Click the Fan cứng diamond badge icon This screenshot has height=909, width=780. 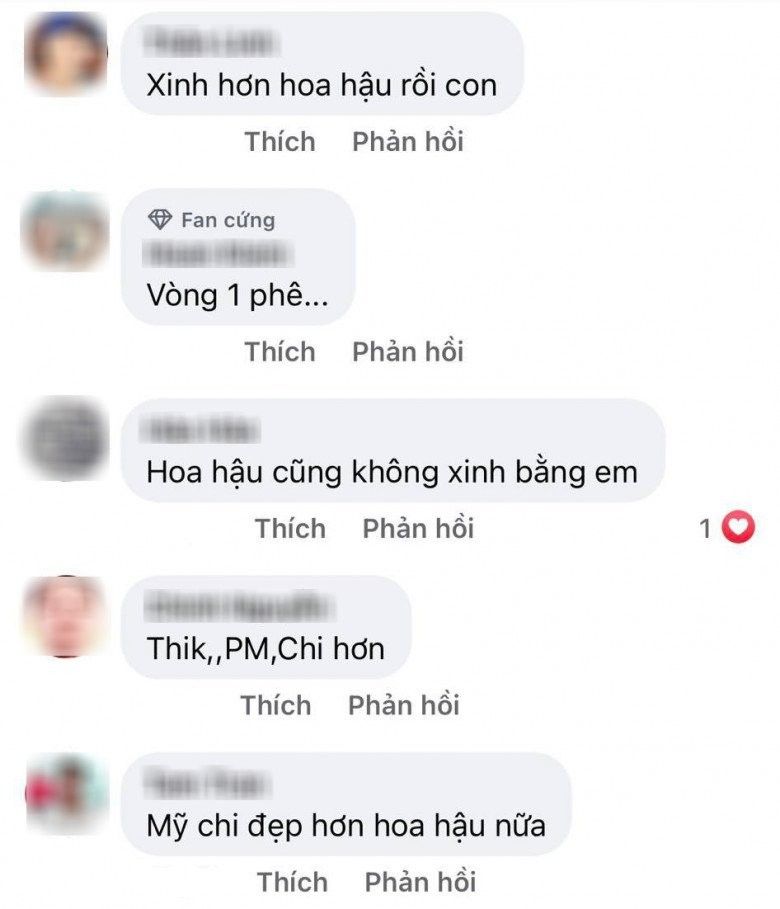click(x=159, y=219)
